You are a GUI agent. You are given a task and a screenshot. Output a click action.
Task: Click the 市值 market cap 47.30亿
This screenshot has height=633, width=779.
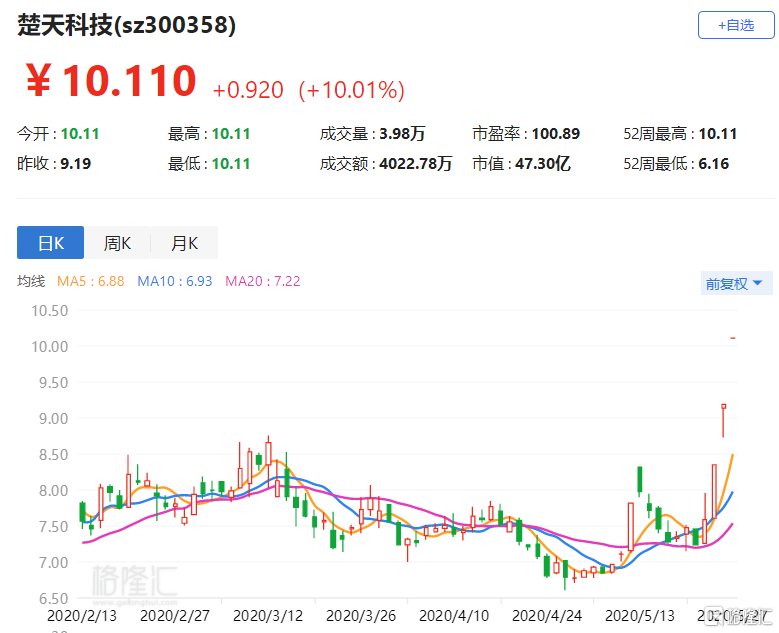point(543,163)
